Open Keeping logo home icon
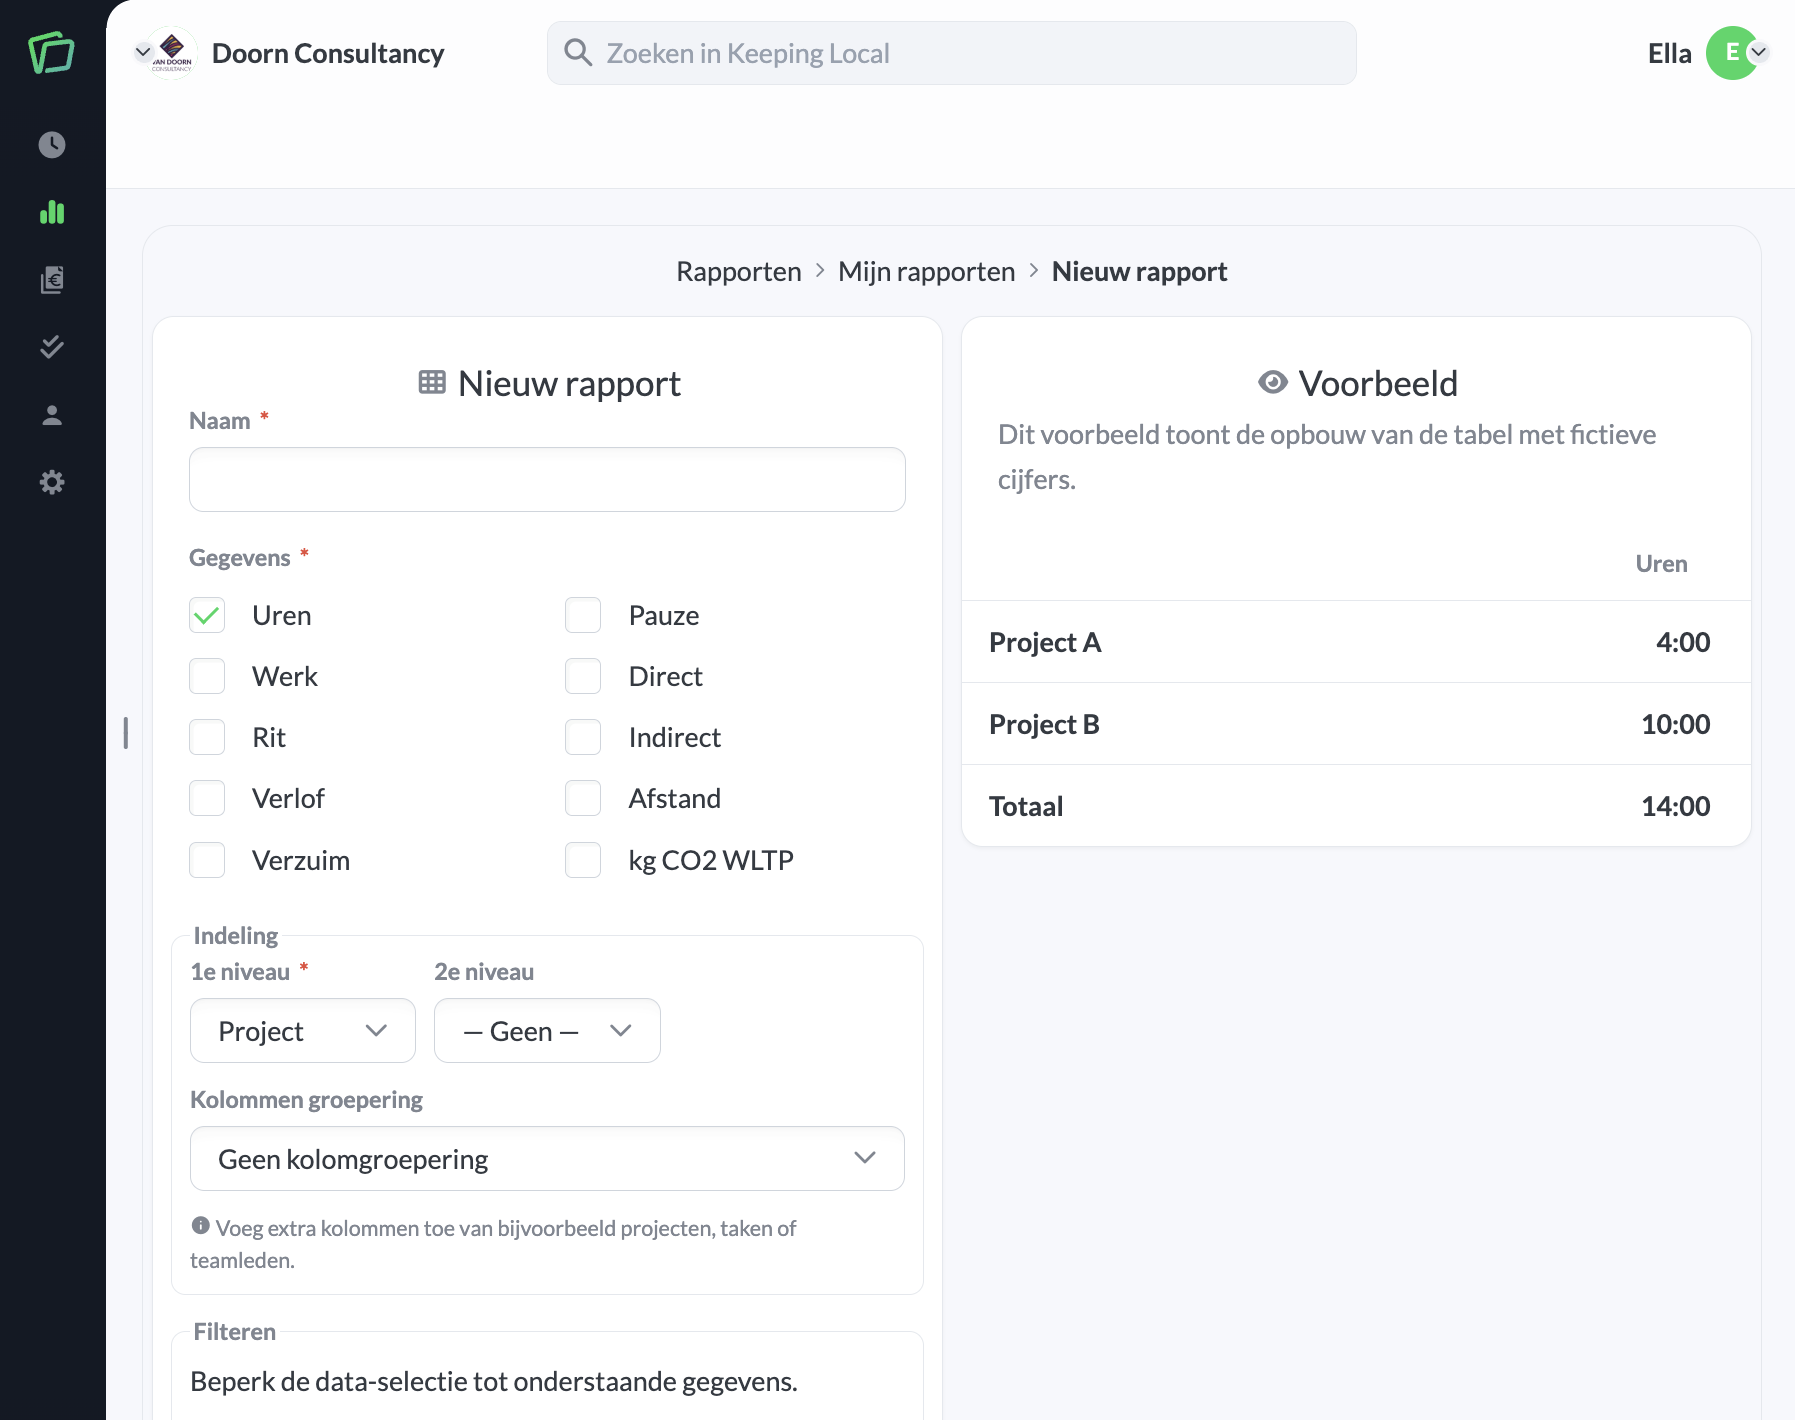 point(52,52)
